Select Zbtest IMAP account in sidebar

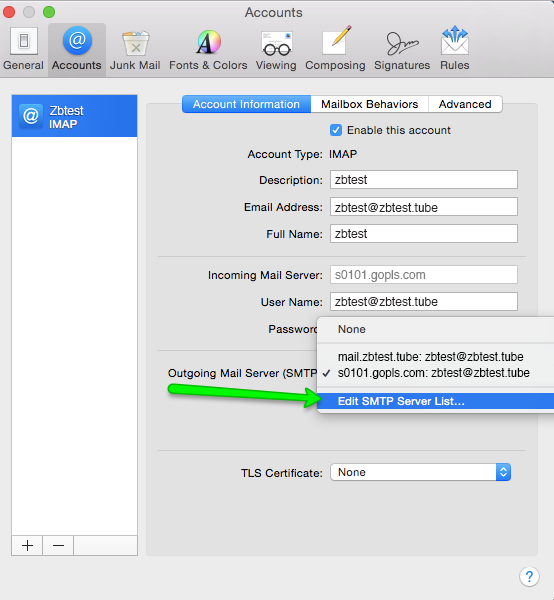tap(75, 116)
